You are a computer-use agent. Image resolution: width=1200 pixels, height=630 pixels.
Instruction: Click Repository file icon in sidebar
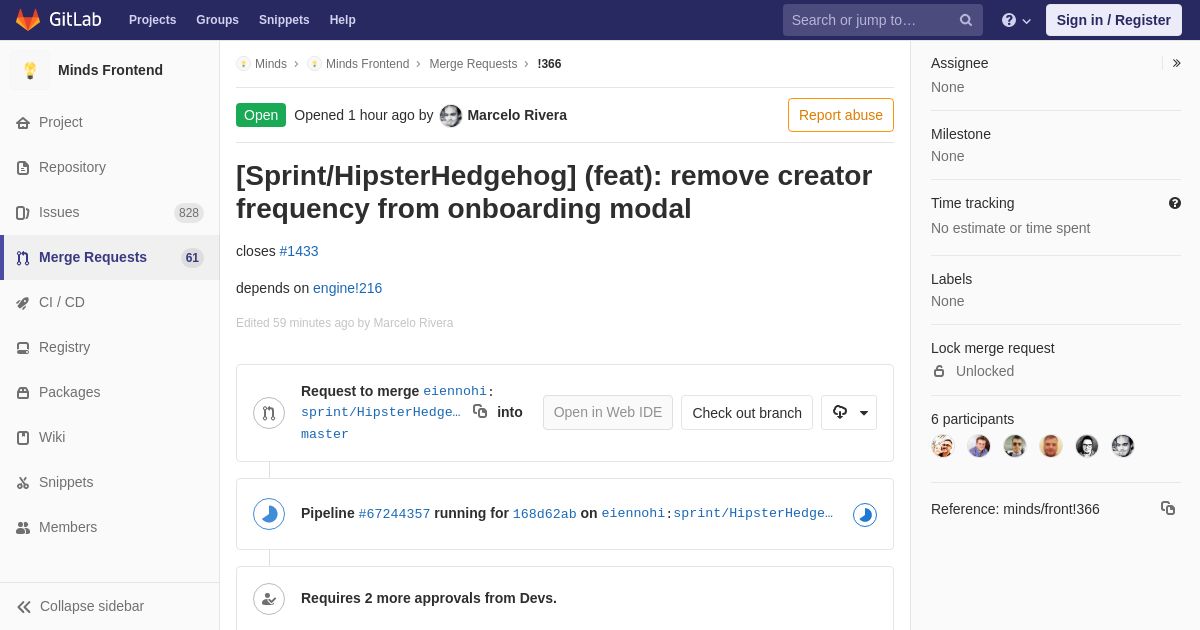(23, 168)
